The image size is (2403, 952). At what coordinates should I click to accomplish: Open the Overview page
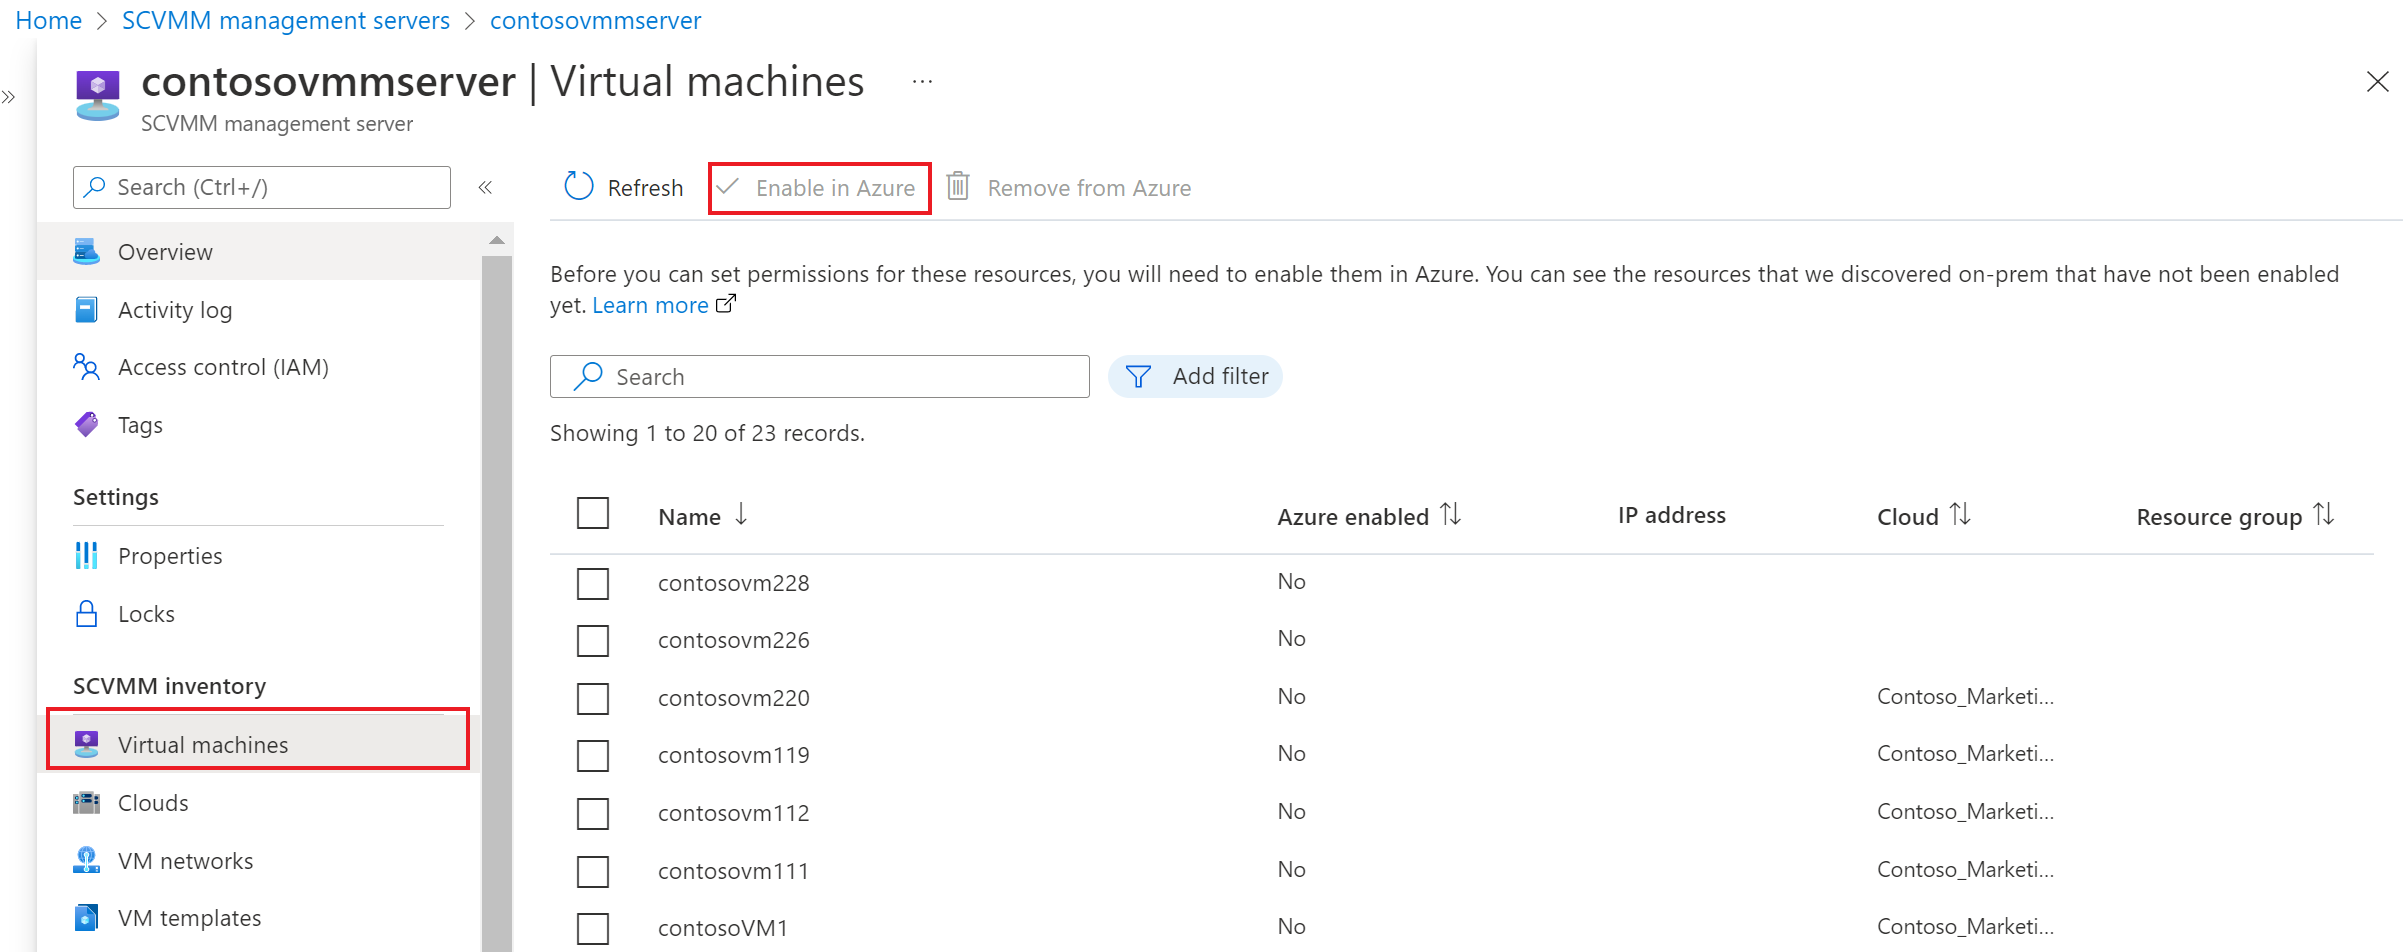click(164, 251)
